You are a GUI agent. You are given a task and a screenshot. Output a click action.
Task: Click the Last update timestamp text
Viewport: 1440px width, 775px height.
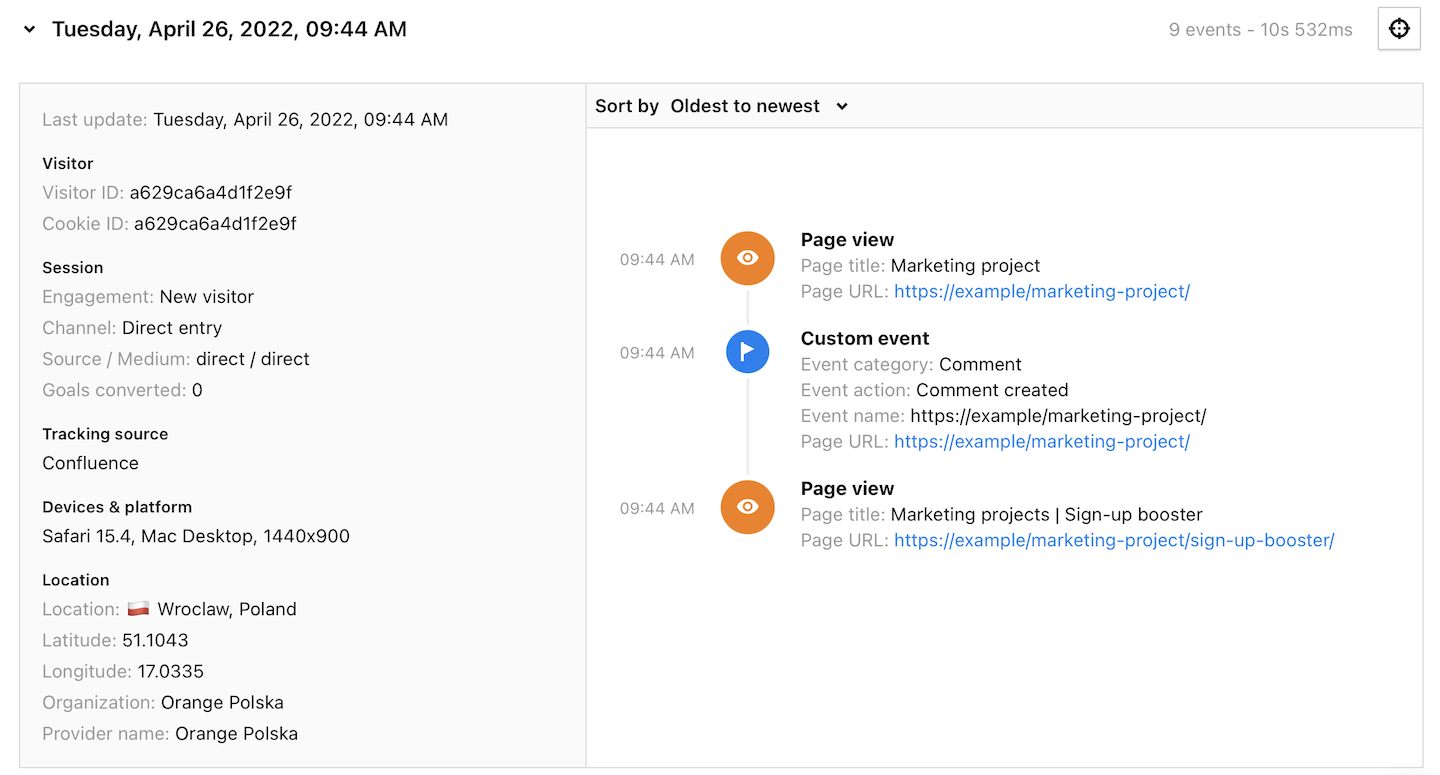[x=300, y=120]
